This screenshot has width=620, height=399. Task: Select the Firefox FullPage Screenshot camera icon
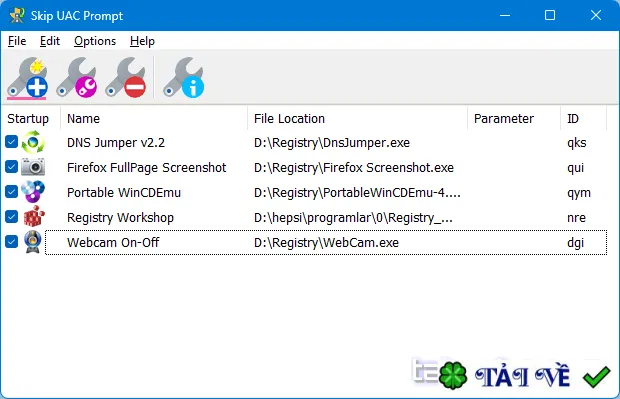33,167
